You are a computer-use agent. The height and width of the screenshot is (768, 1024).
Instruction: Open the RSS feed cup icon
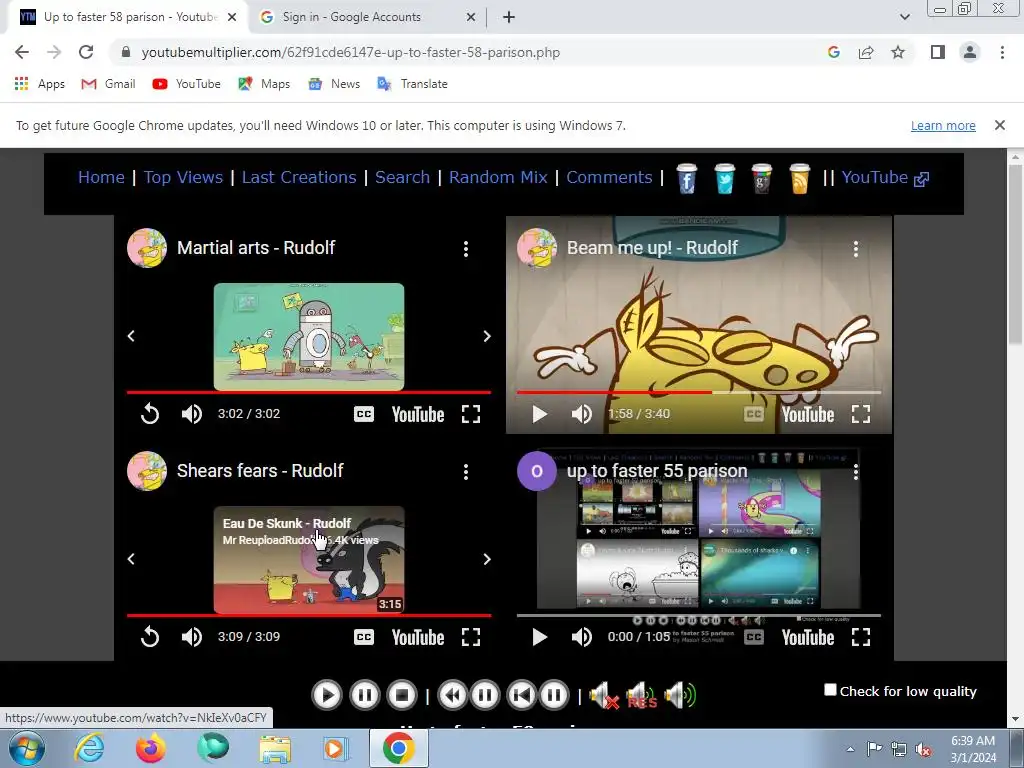tap(799, 178)
